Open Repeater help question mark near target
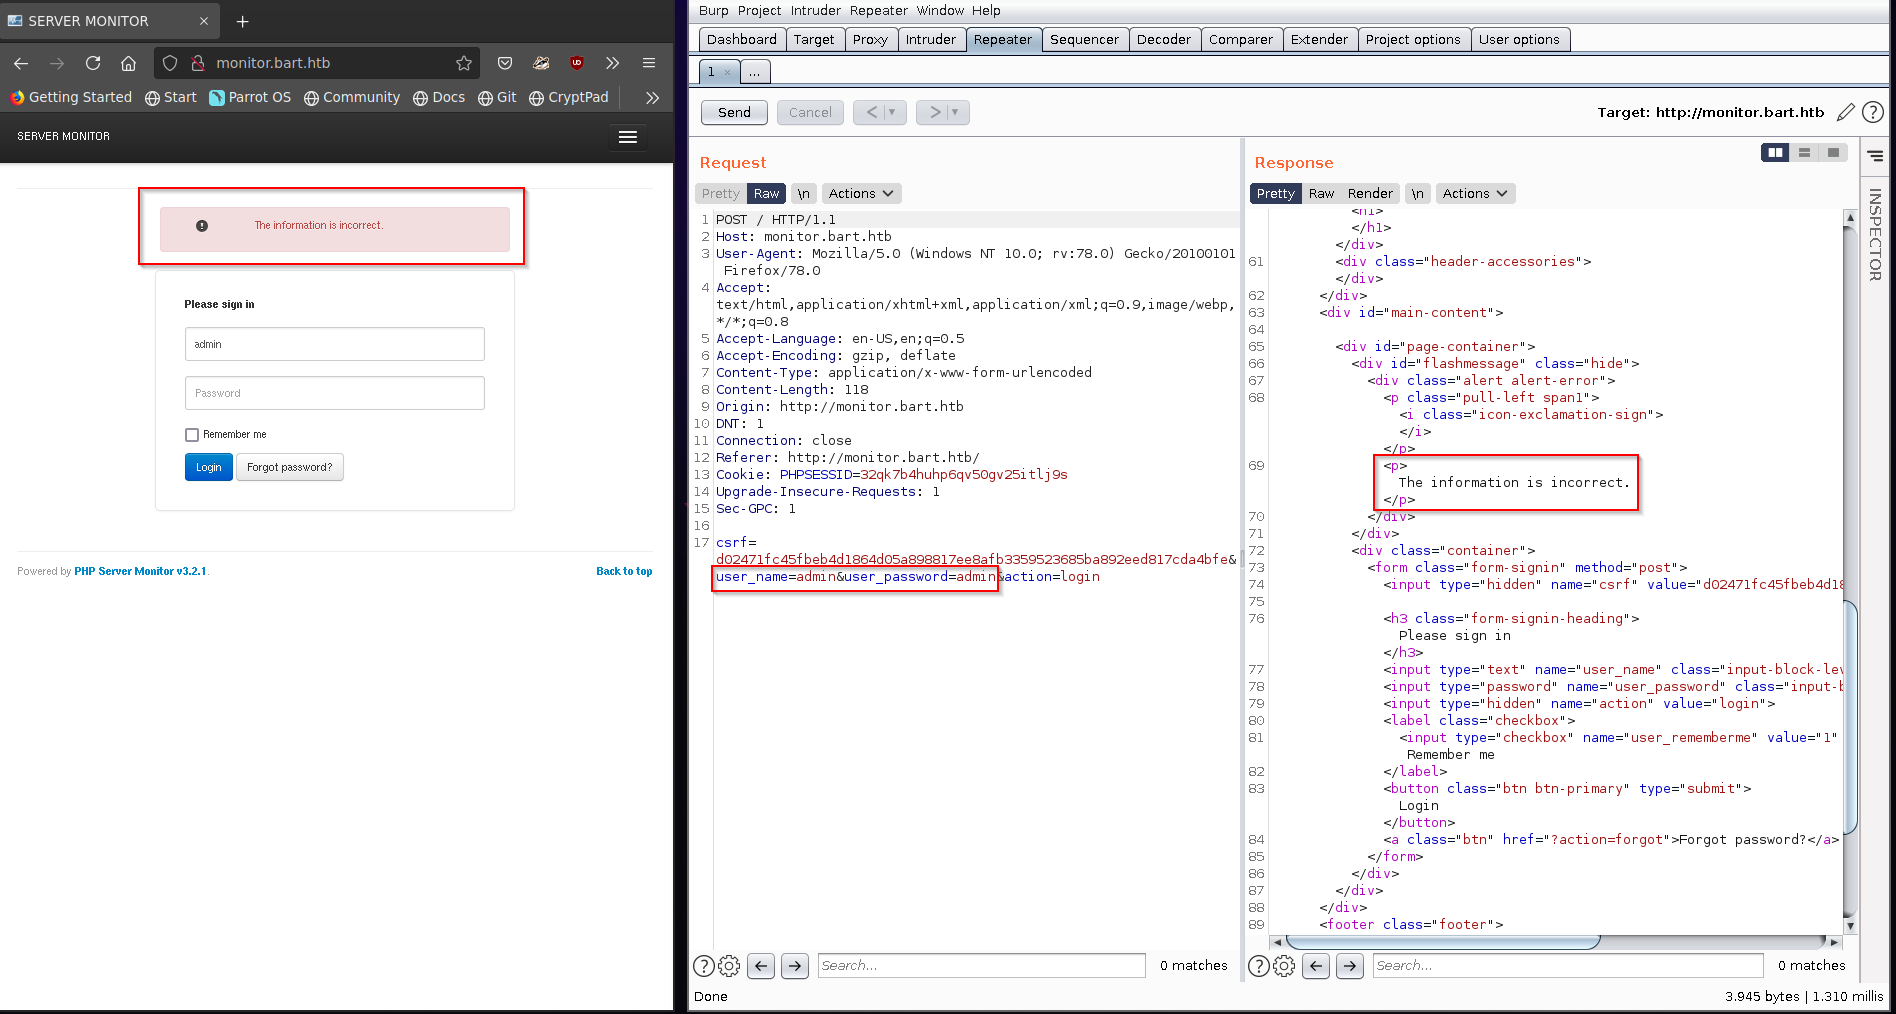This screenshot has width=1896, height=1014. click(x=1873, y=112)
